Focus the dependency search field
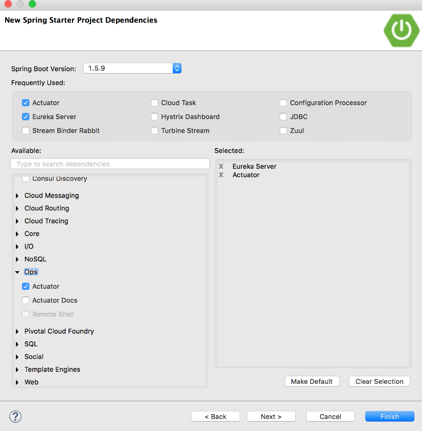The height and width of the screenshot is (431, 422). point(110,164)
